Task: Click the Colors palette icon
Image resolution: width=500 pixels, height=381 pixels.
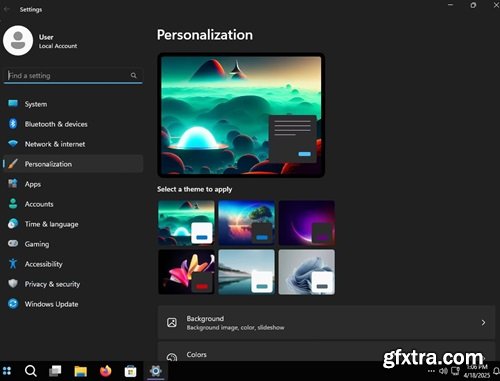Action: click(172, 357)
